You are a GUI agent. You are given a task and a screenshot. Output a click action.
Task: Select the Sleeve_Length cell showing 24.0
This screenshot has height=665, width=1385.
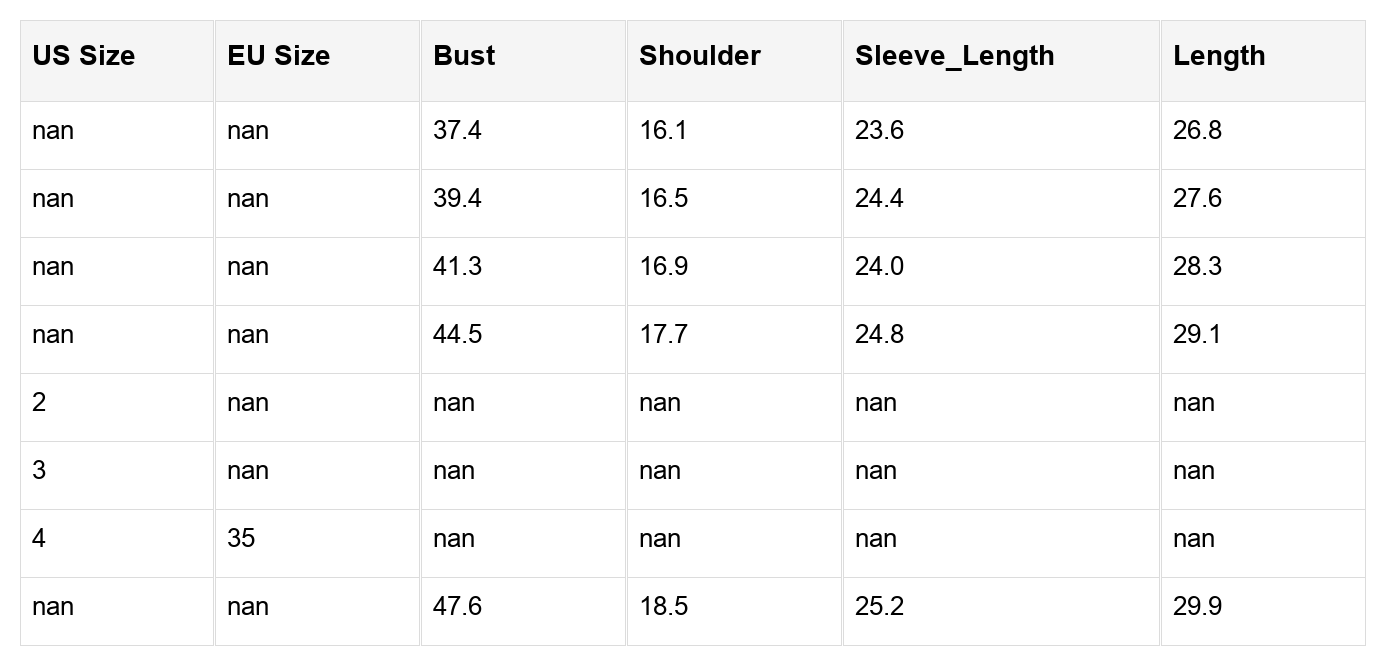tap(879, 267)
